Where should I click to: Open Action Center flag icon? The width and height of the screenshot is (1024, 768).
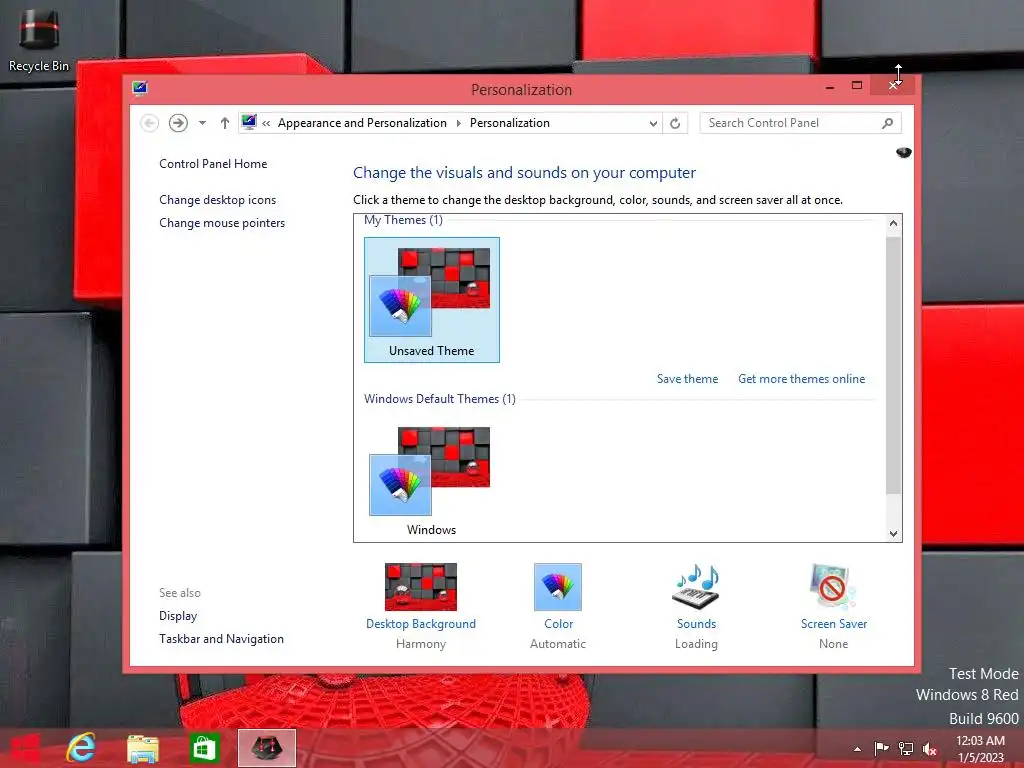point(881,749)
